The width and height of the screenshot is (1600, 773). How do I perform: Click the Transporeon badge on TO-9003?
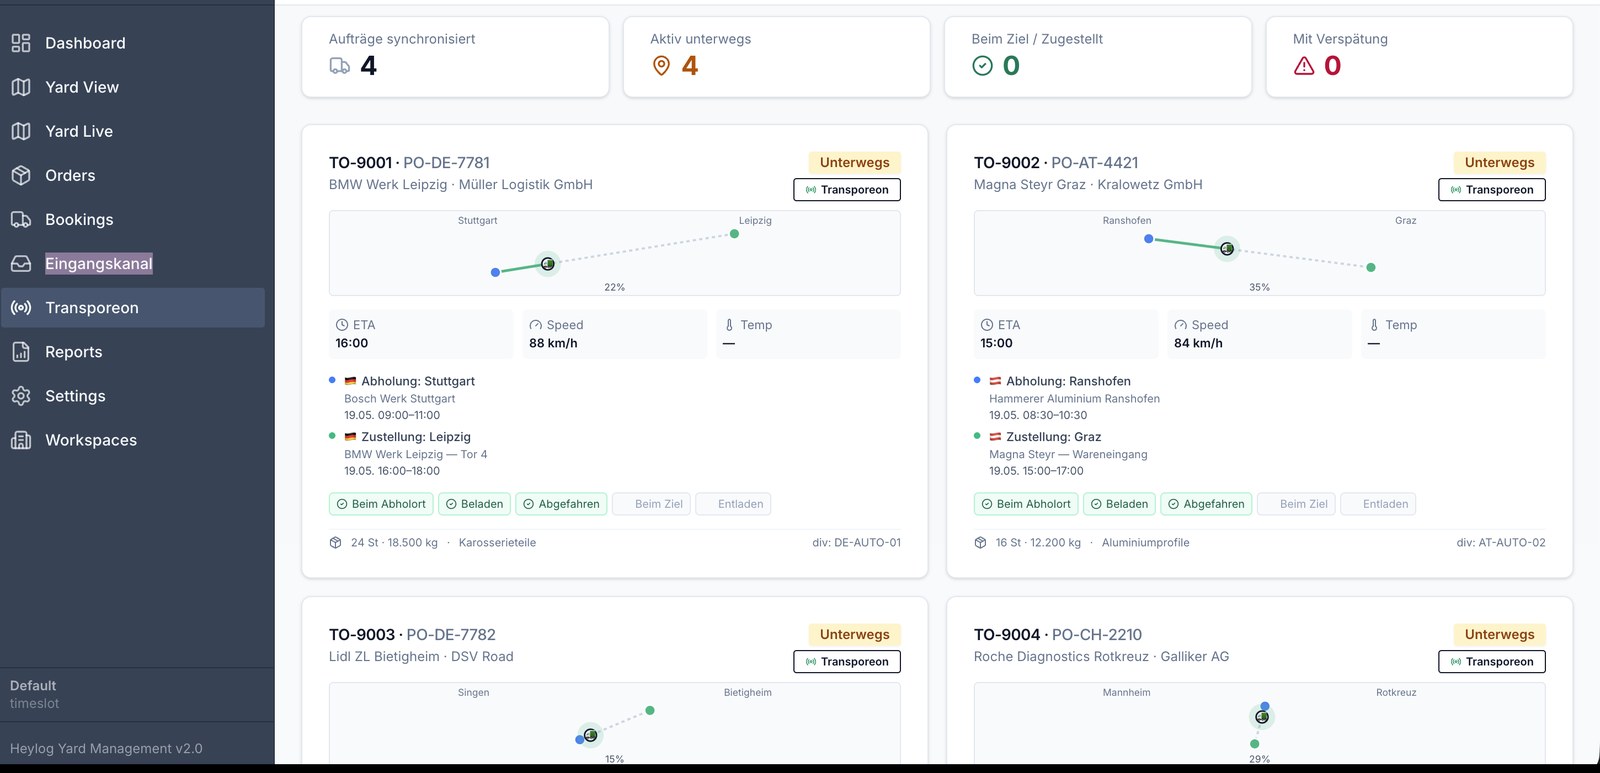pos(847,662)
